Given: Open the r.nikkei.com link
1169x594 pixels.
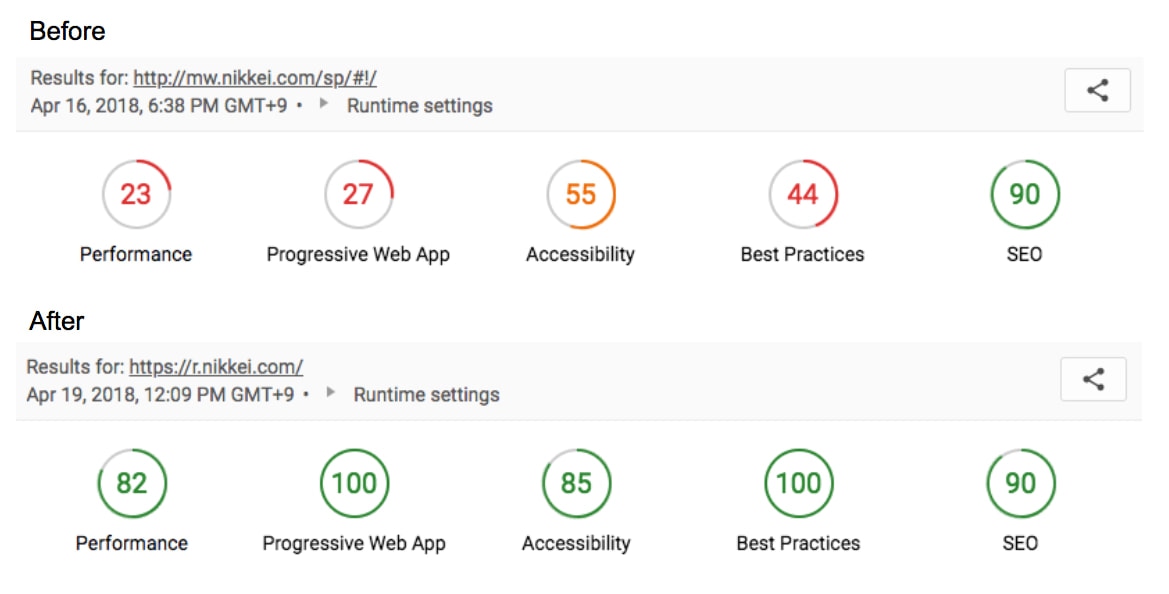Looking at the screenshot, I should tap(216, 366).
